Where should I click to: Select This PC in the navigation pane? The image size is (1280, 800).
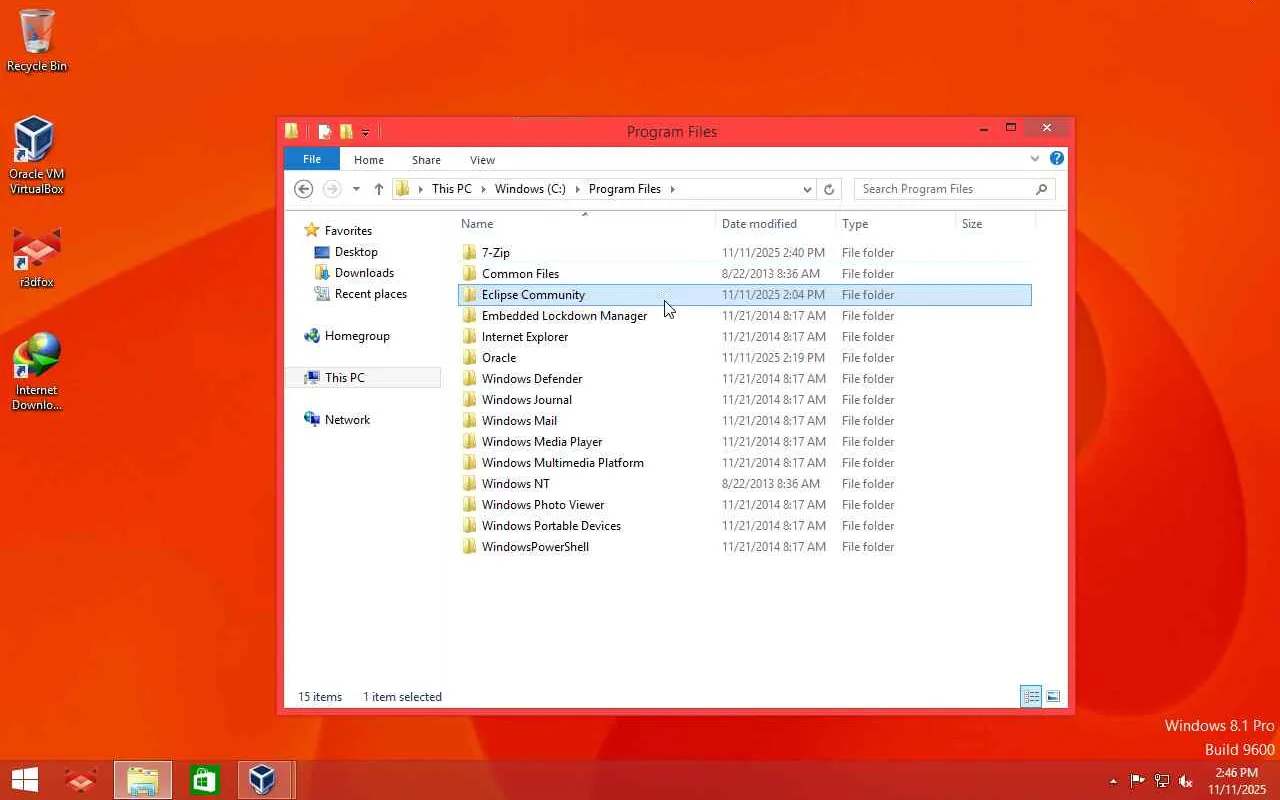coord(344,378)
